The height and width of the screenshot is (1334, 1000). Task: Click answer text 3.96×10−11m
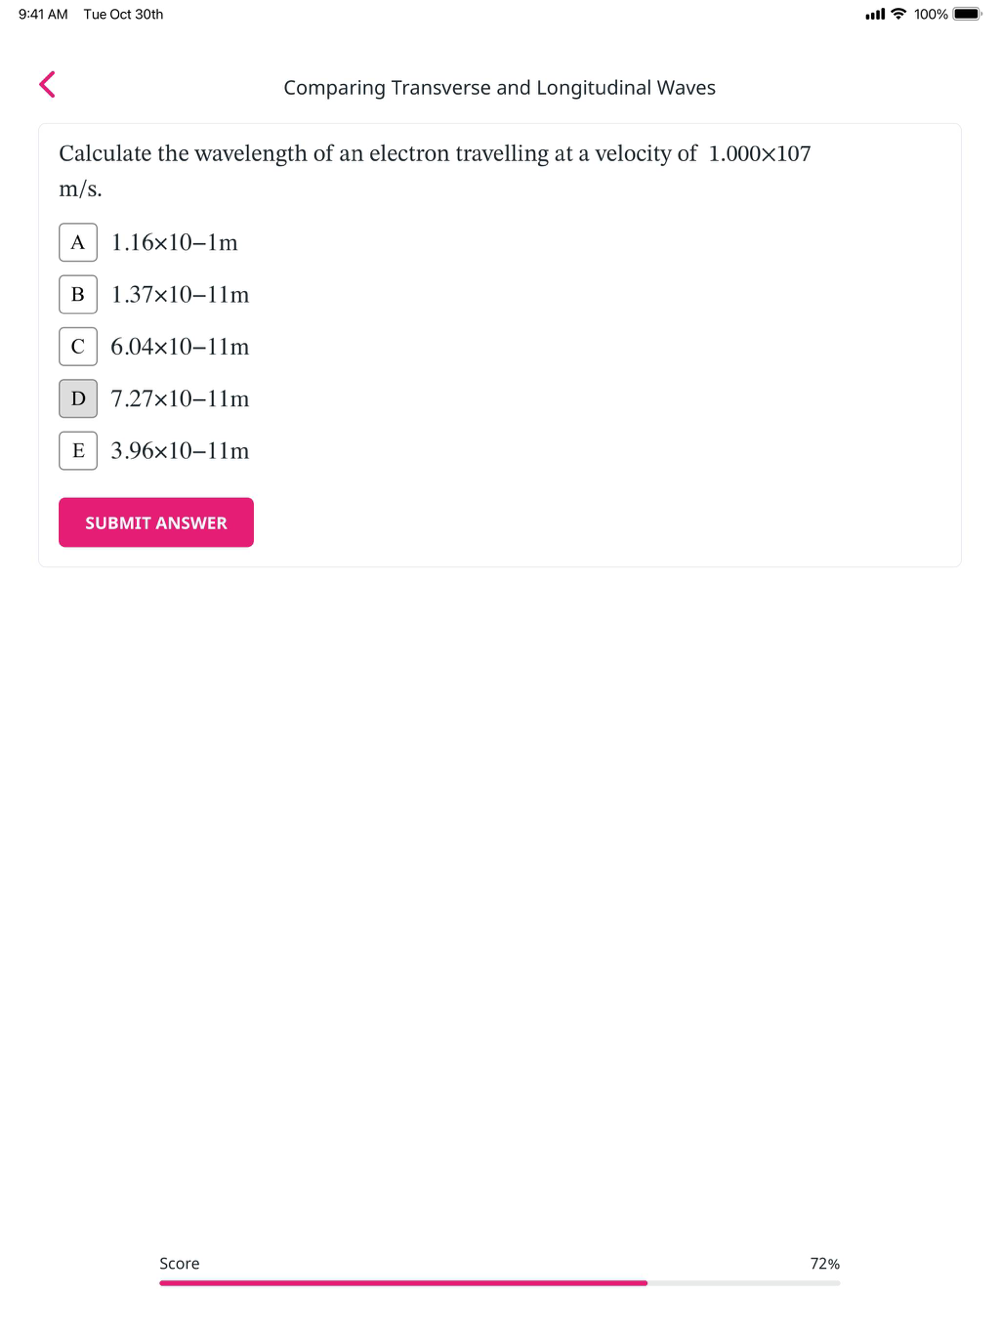(180, 451)
